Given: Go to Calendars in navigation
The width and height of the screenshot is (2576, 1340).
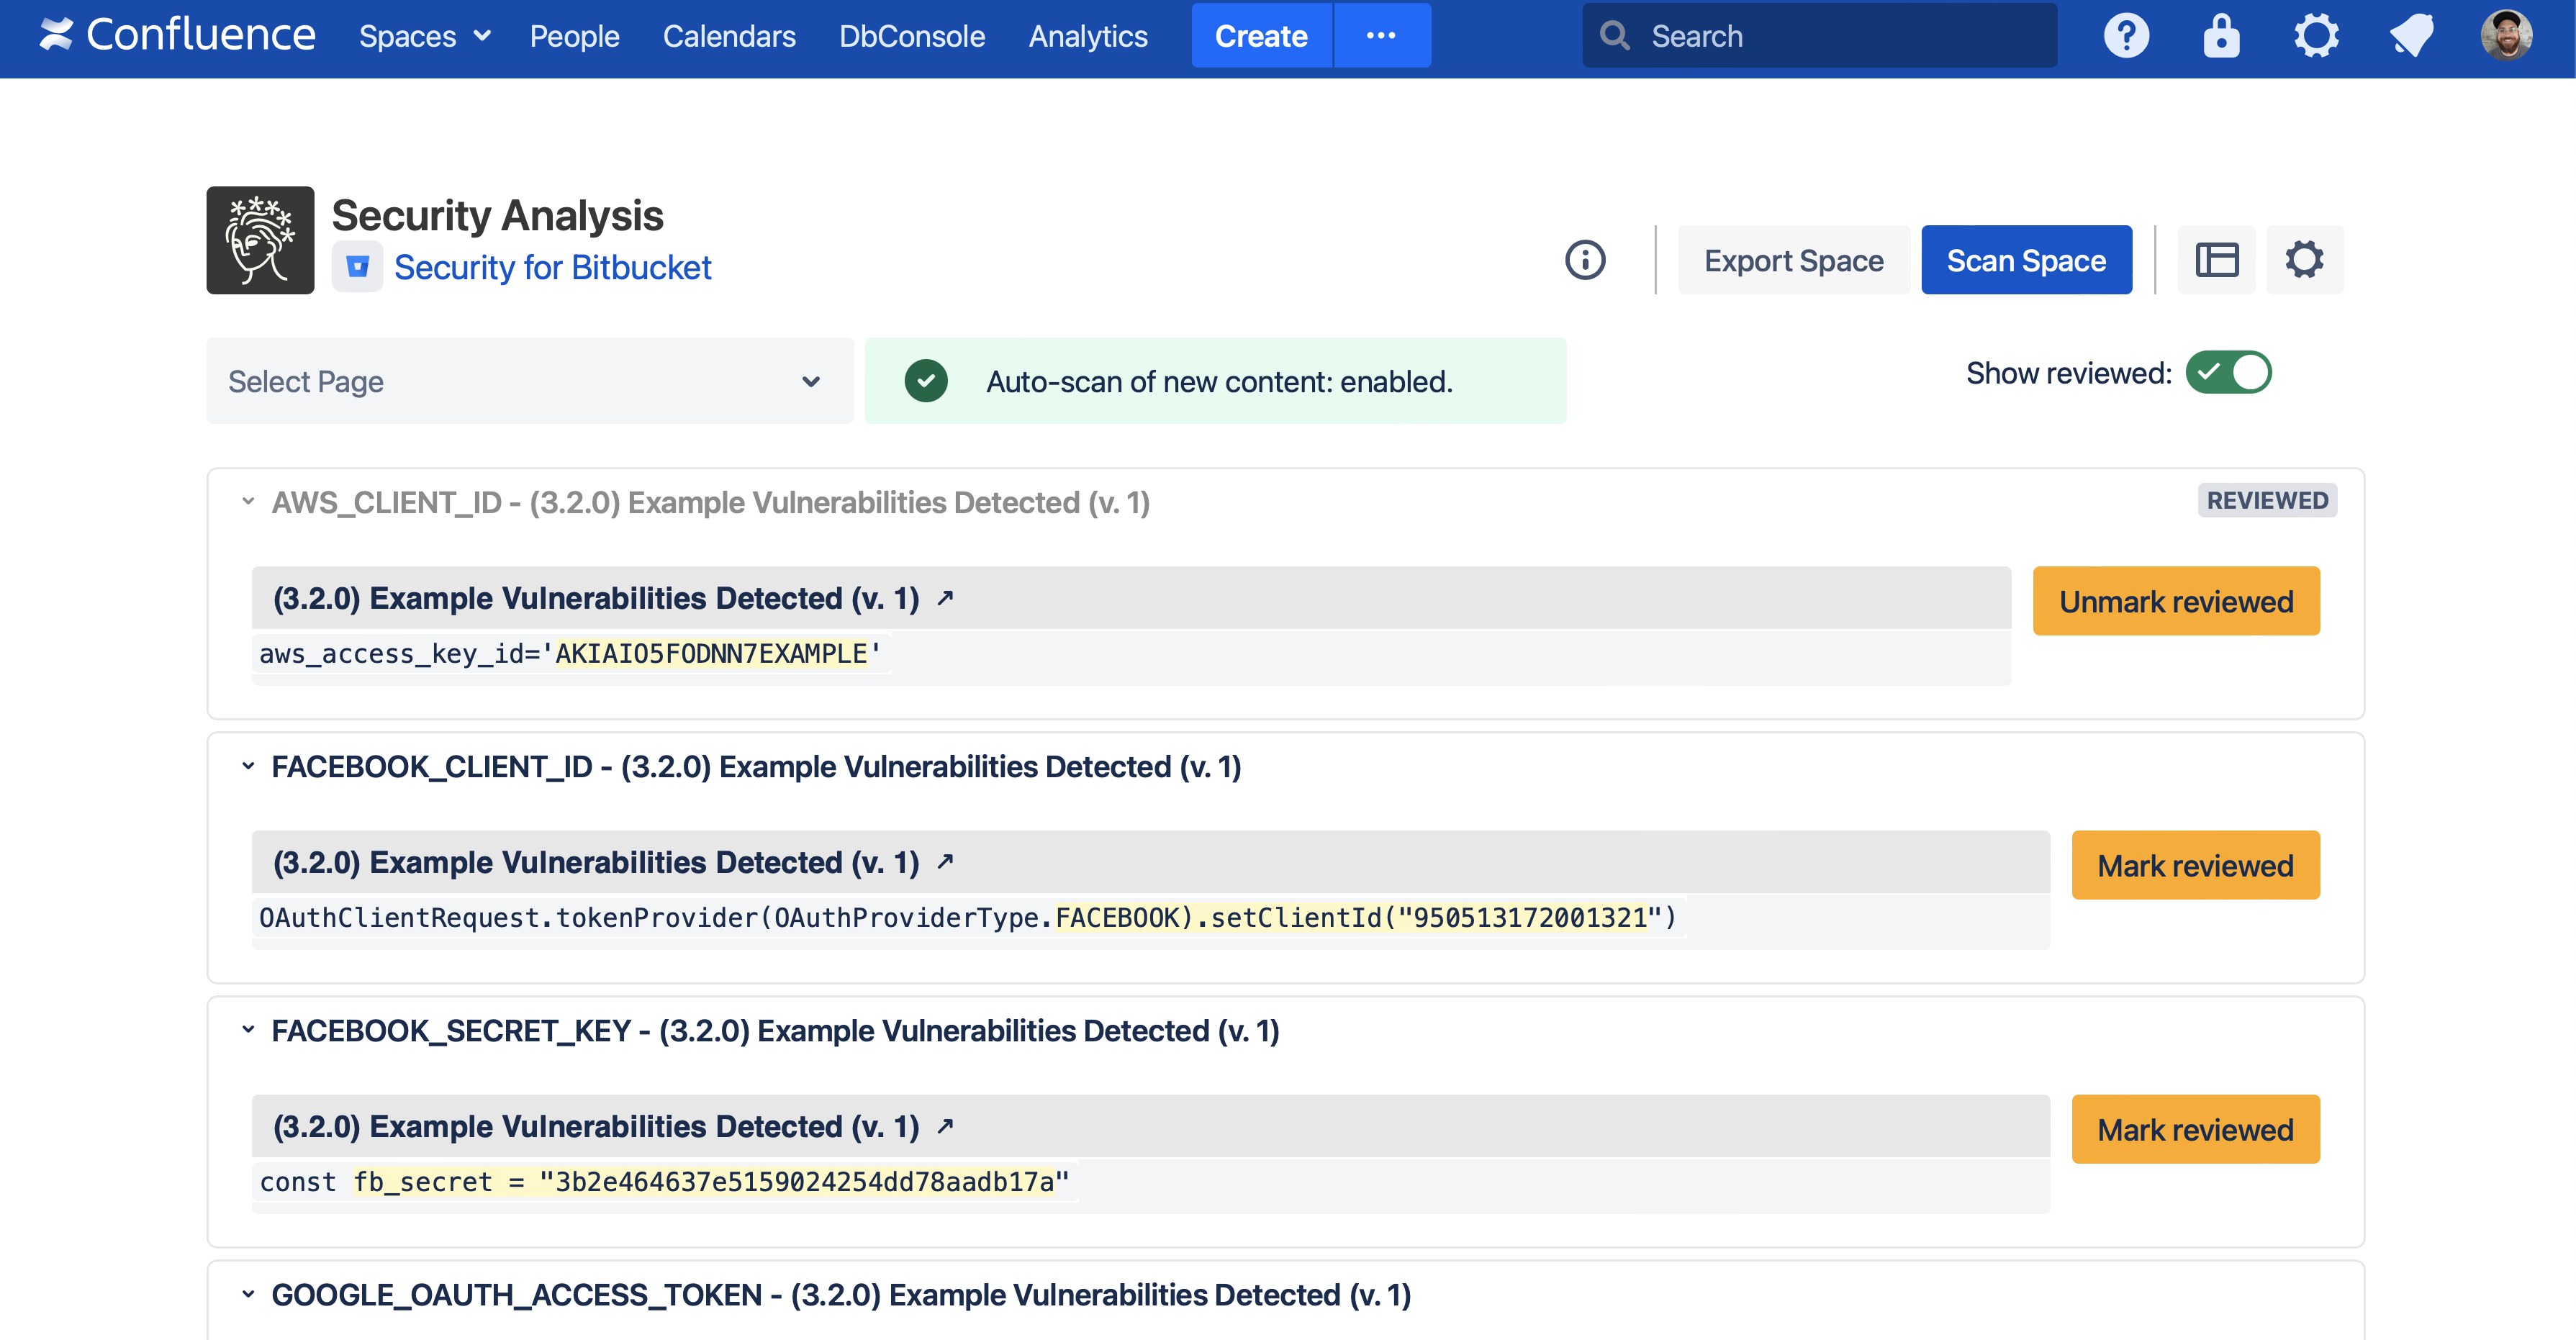Looking at the screenshot, I should [728, 36].
